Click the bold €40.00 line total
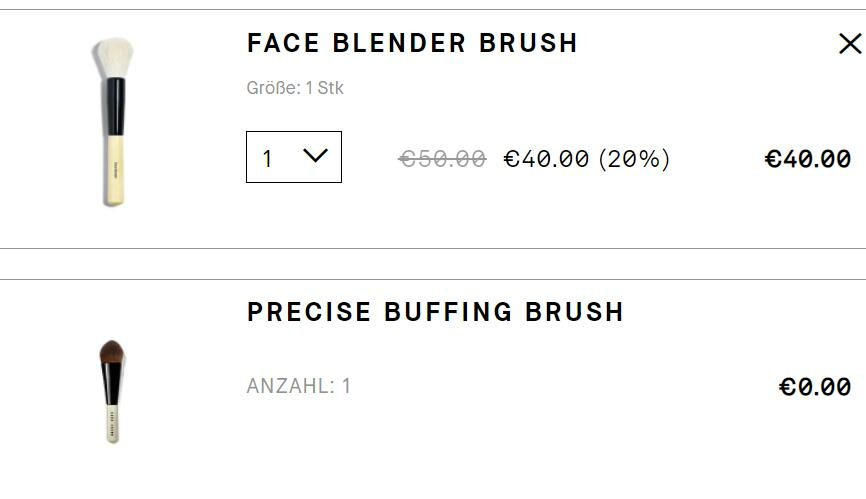This screenshot has height=499, width=866. pos(807,159)
